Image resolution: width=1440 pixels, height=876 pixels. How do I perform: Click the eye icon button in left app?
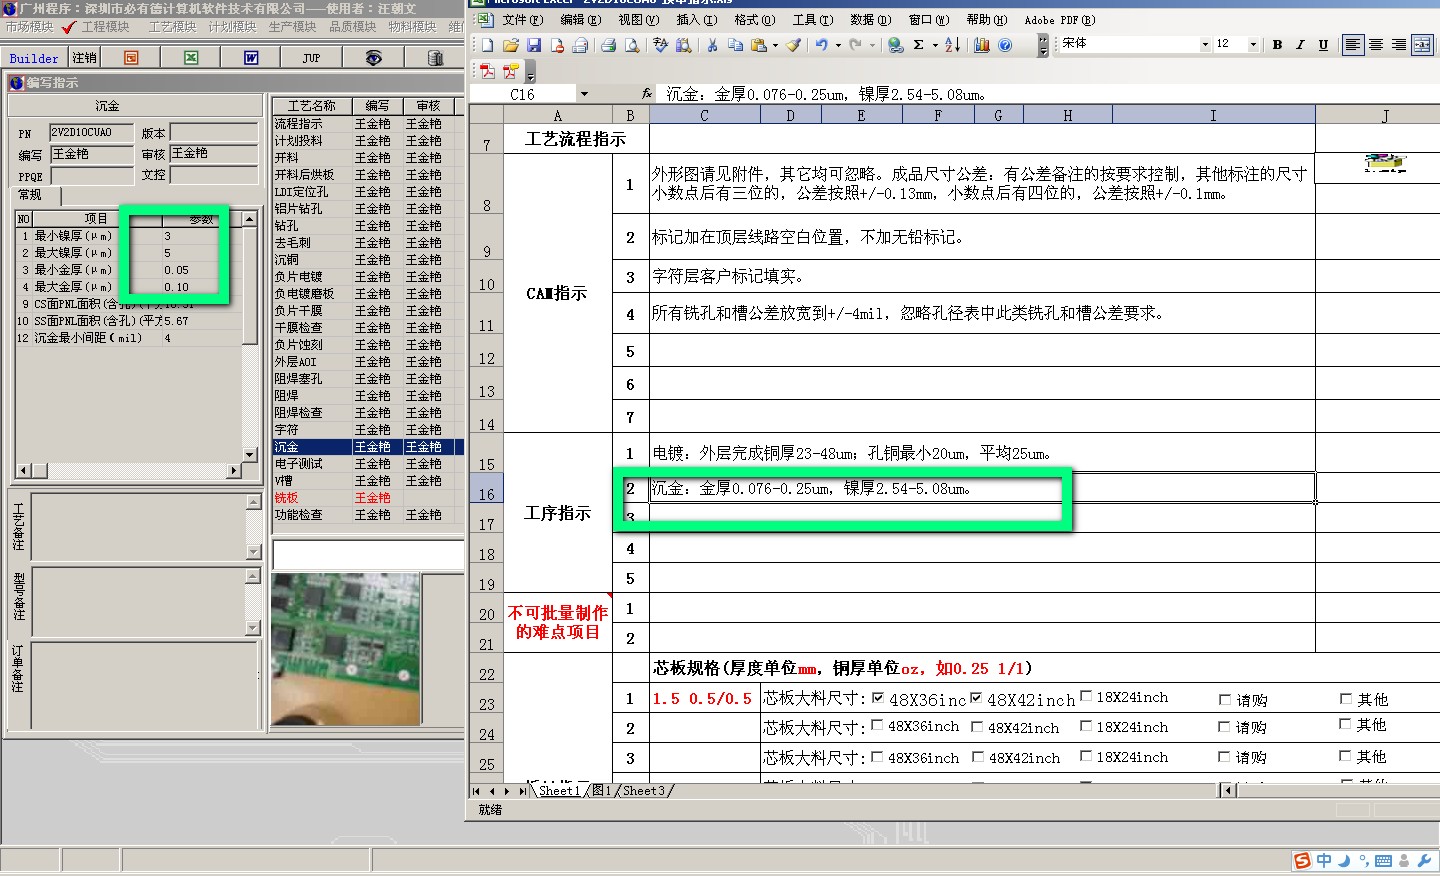point(373,58)
